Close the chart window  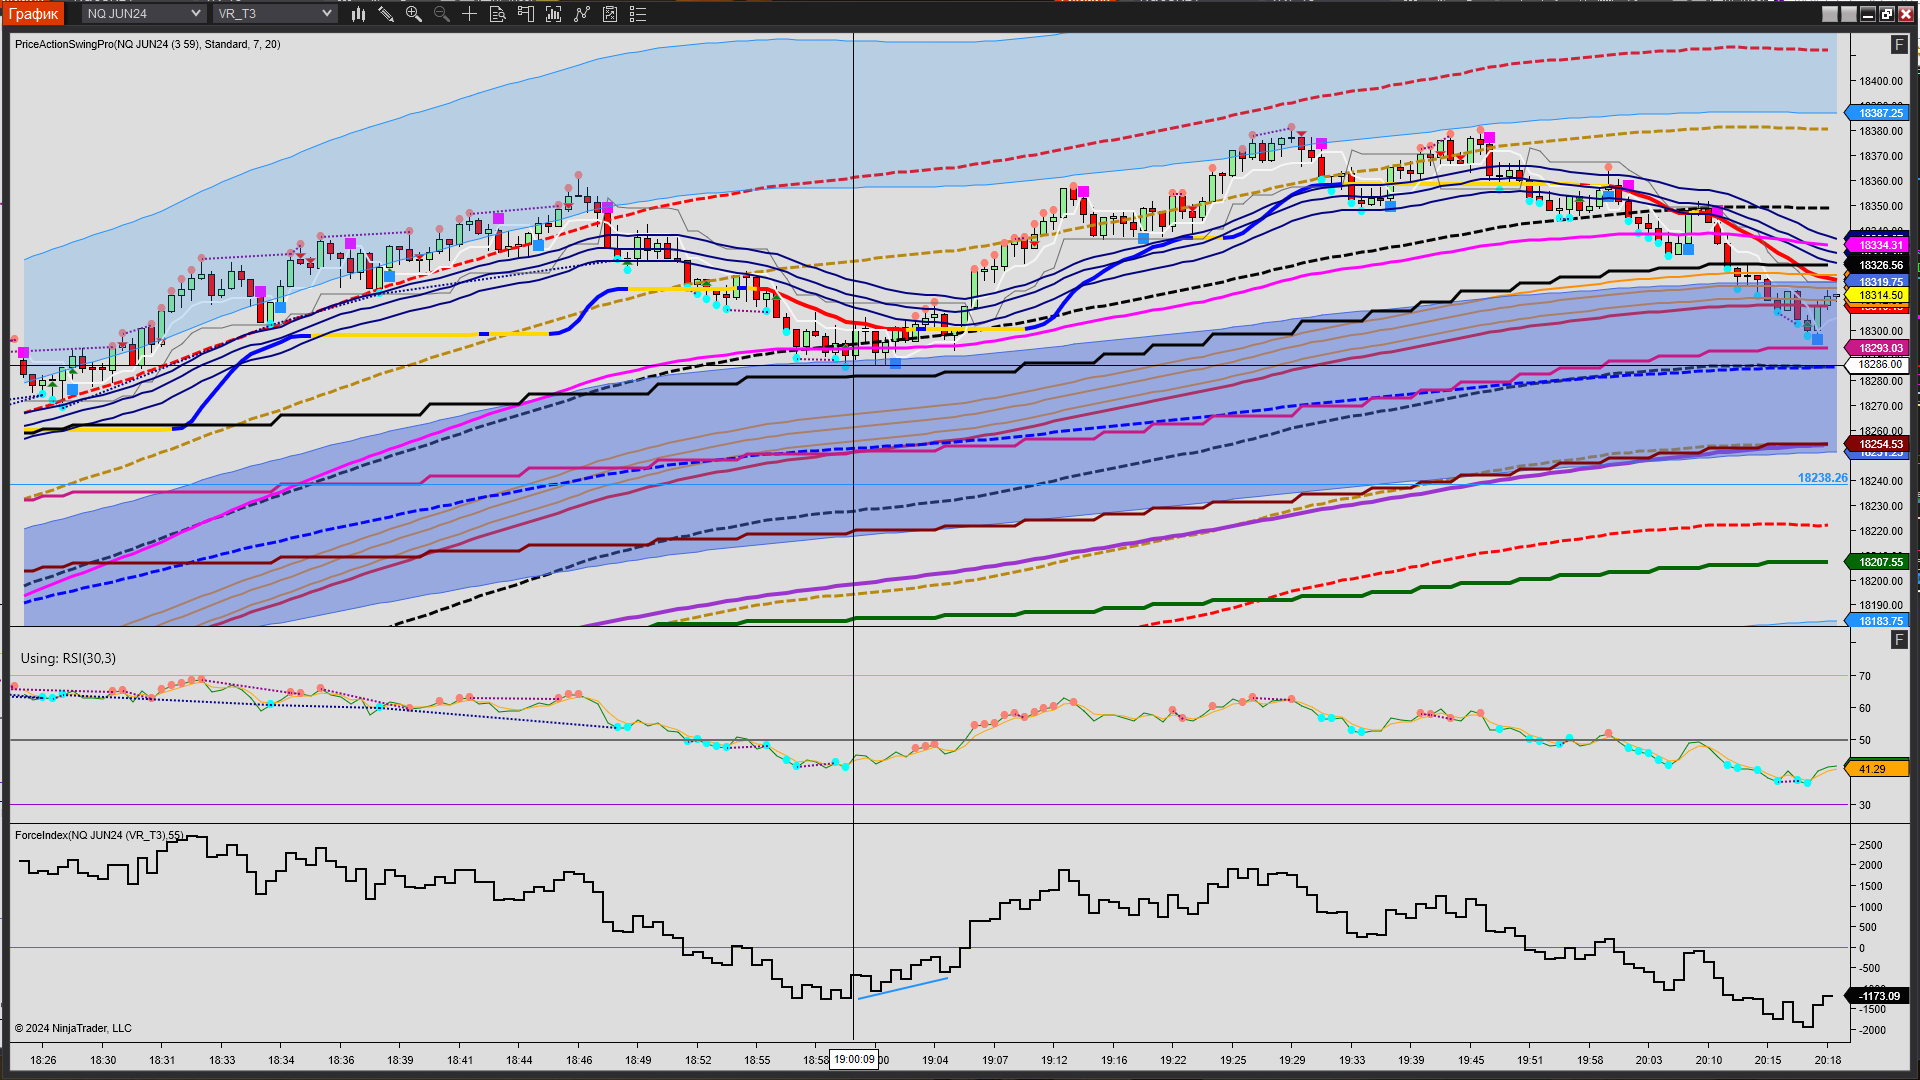(1905, 14)
